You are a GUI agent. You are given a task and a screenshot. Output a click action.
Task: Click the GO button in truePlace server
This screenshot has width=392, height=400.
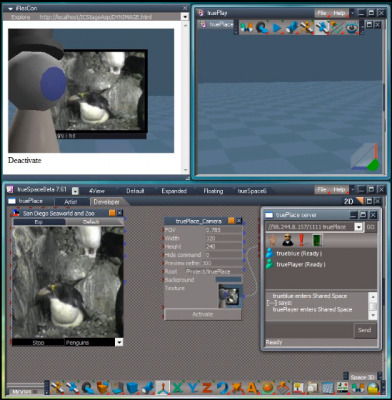click(370, 227)
